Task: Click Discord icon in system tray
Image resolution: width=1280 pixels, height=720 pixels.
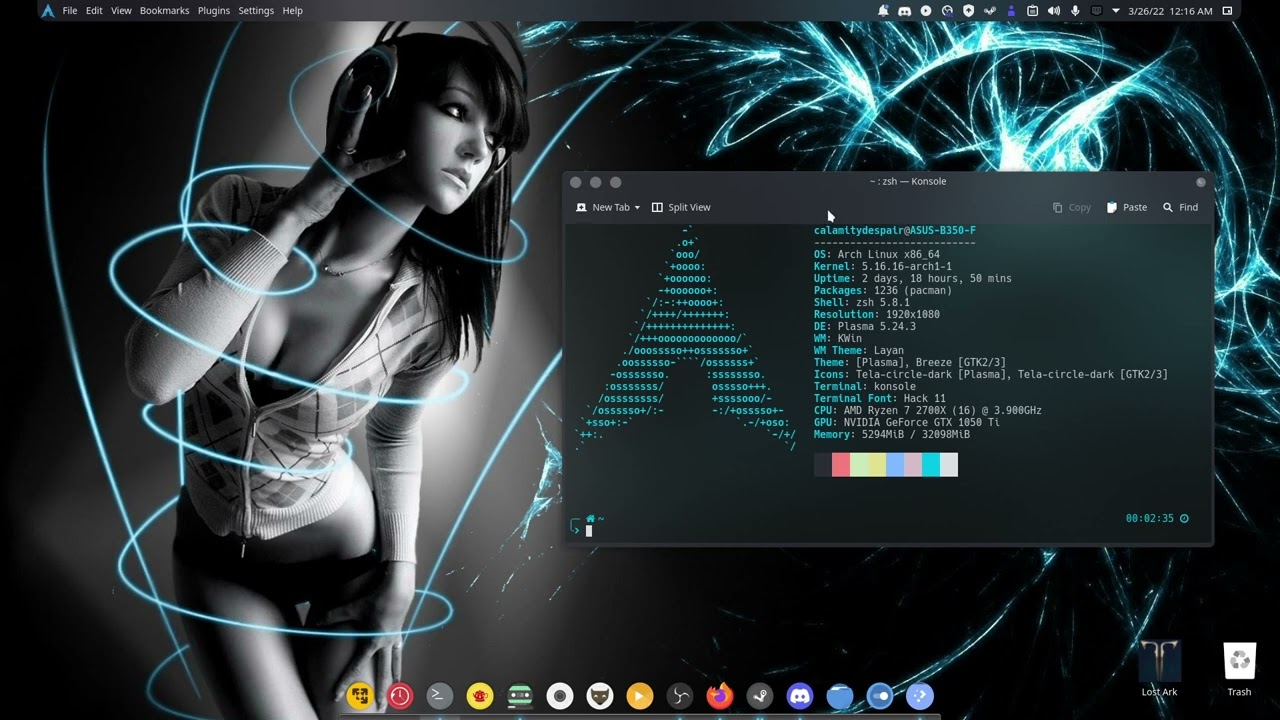Action: (x=905, y=11)
